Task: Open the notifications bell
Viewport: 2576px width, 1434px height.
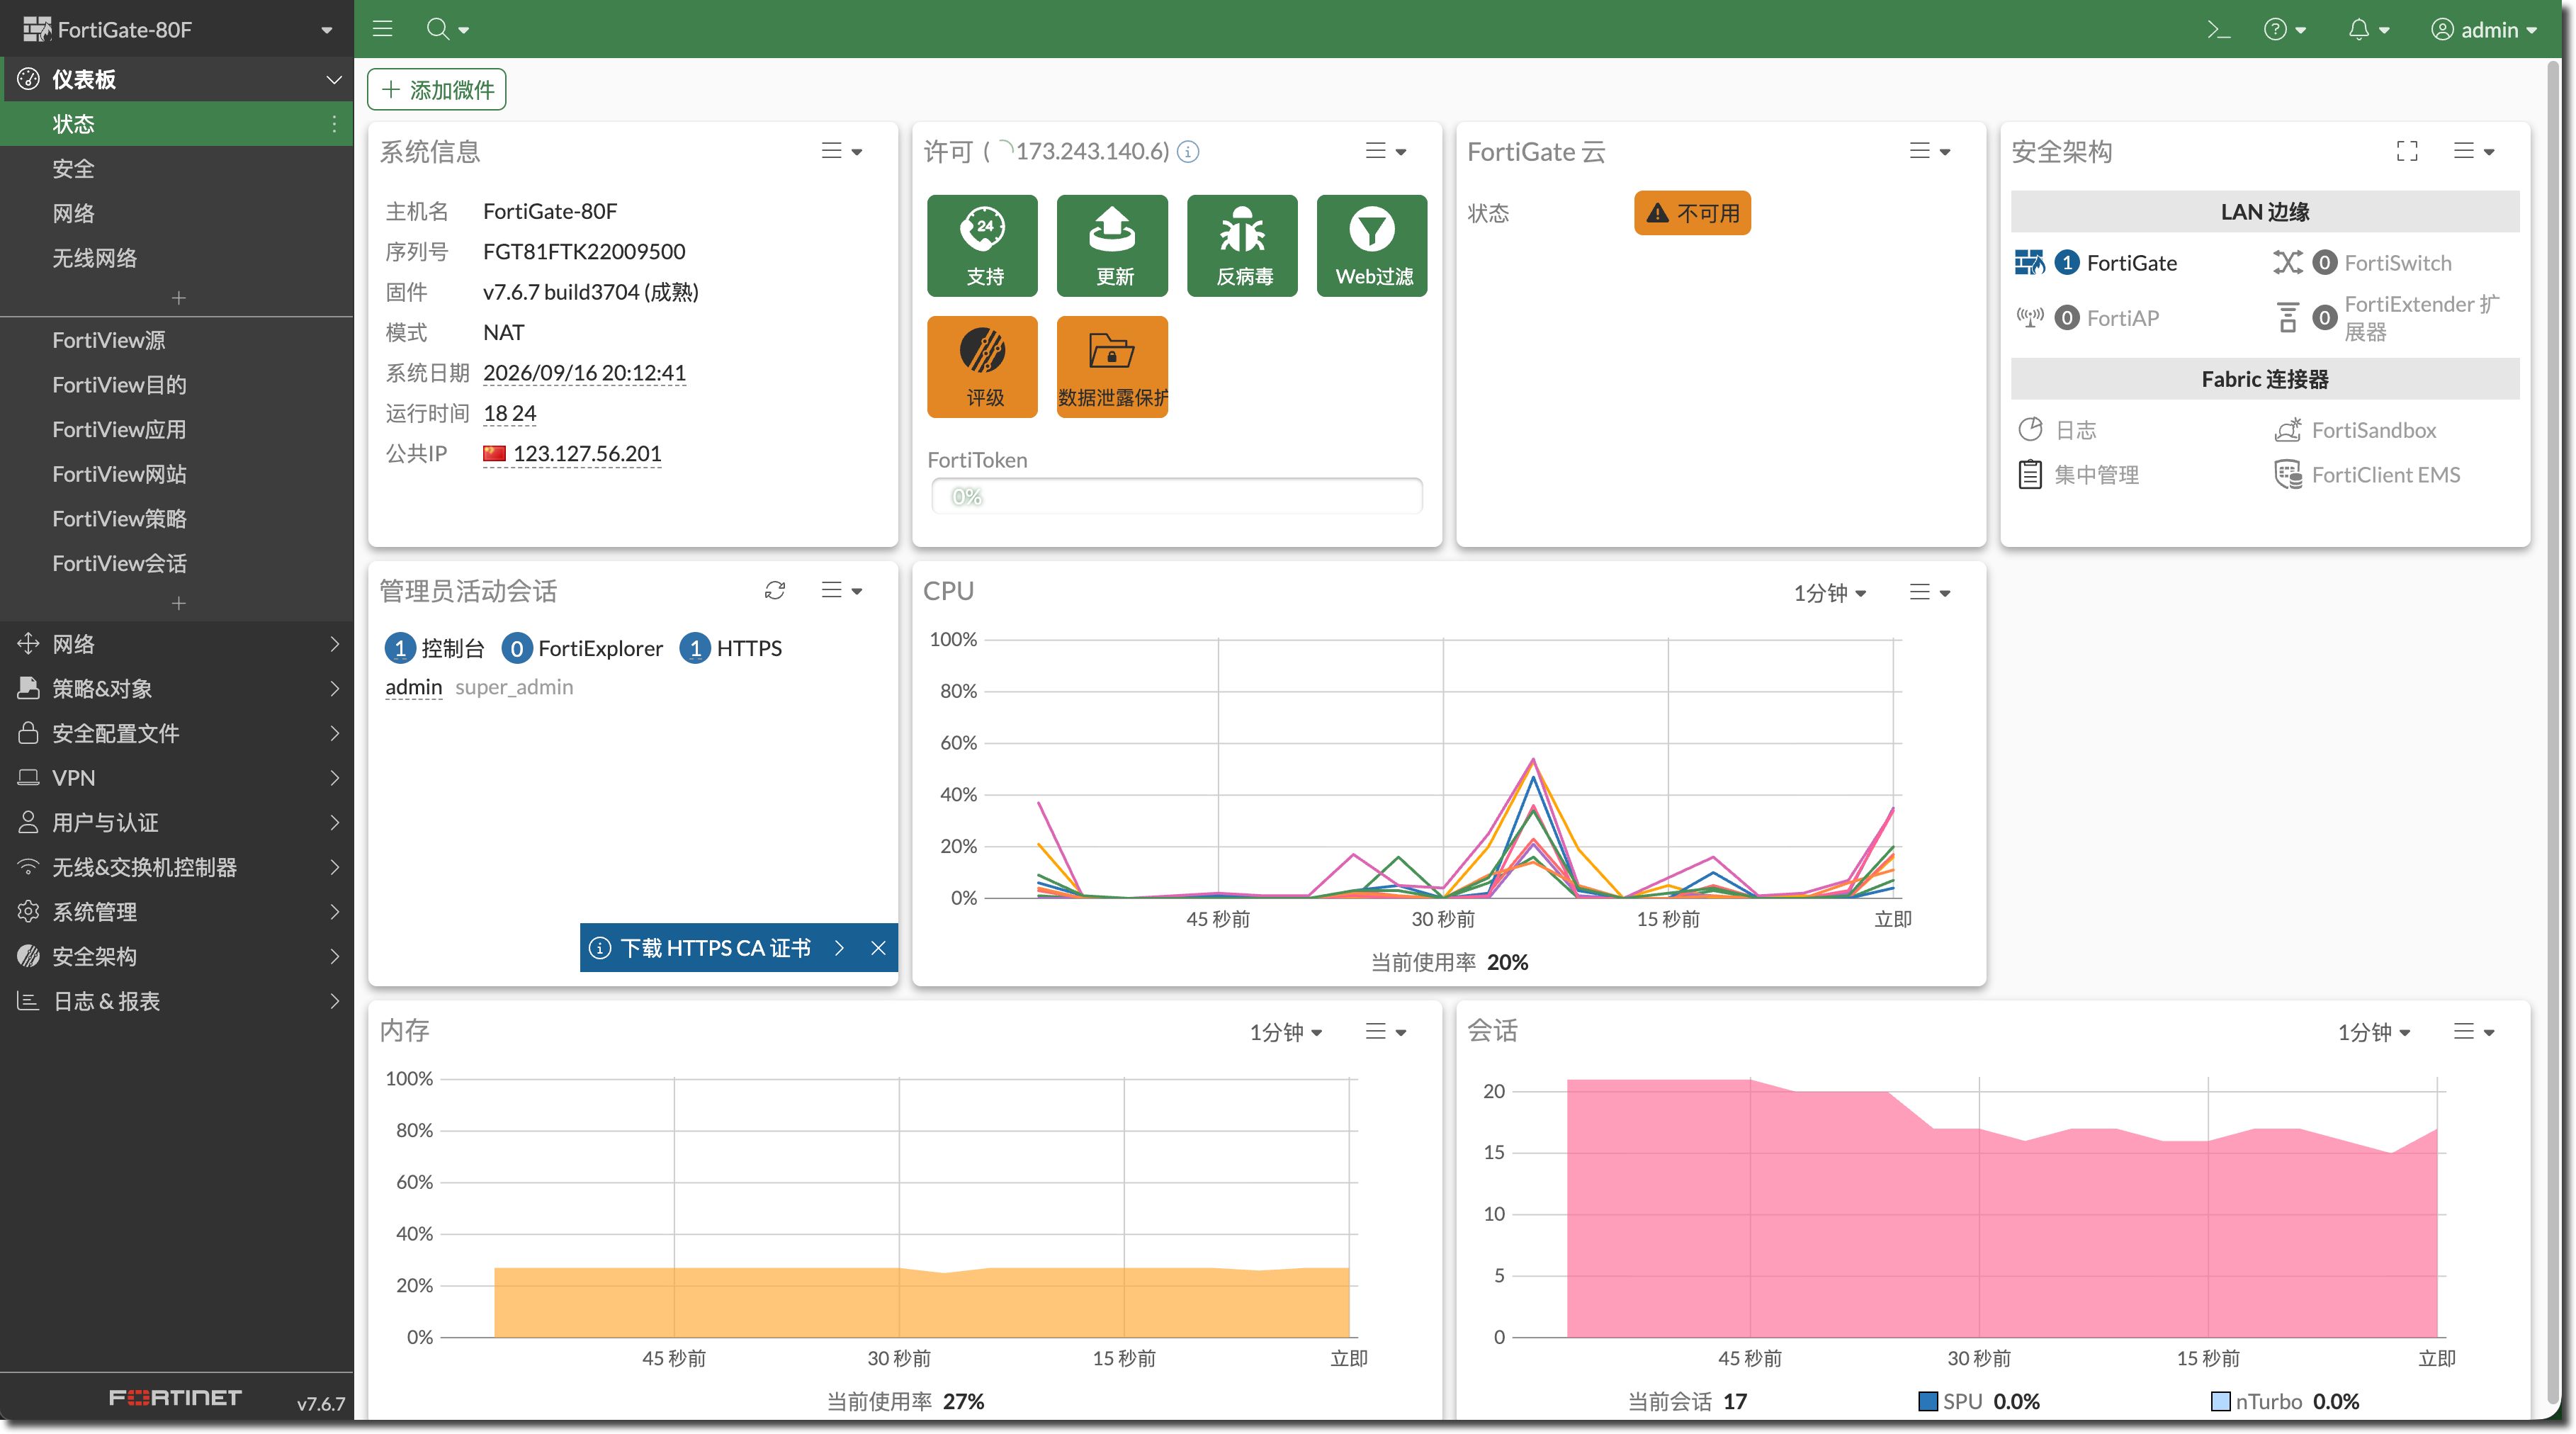Action: (x=2368, y=29)
